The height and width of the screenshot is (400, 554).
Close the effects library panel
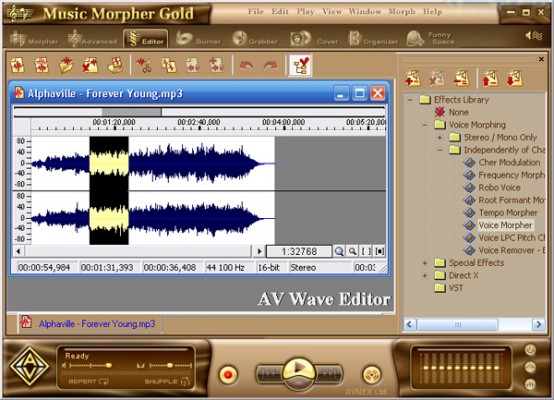[541, 59]
